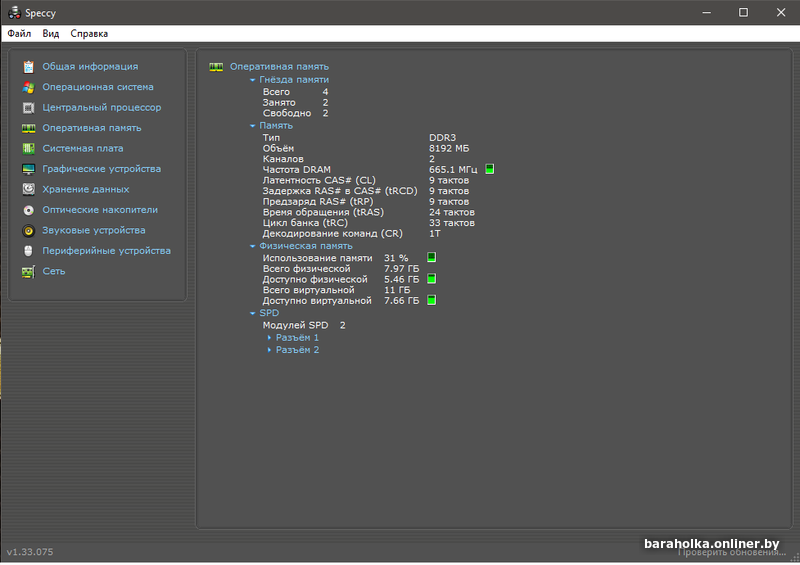Click the Хранение данных hard drive icon
Image resolution: width=800 pixels, height=565 pixels.
click(x=29, y=189)
